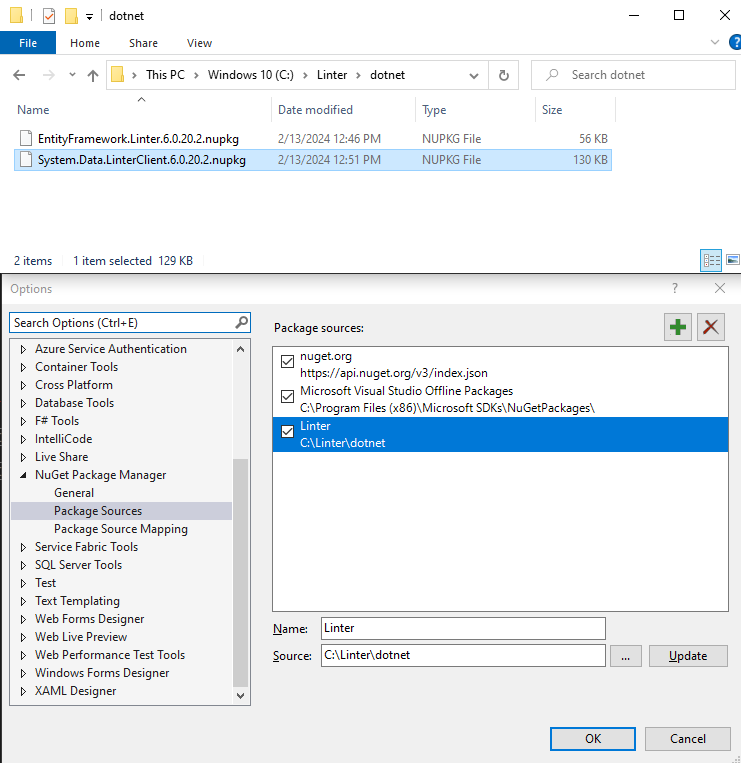Click Properties quick access icon in Explorer title bar
The width and height of the screenshot is (741, 763).
tap(49, 16)
